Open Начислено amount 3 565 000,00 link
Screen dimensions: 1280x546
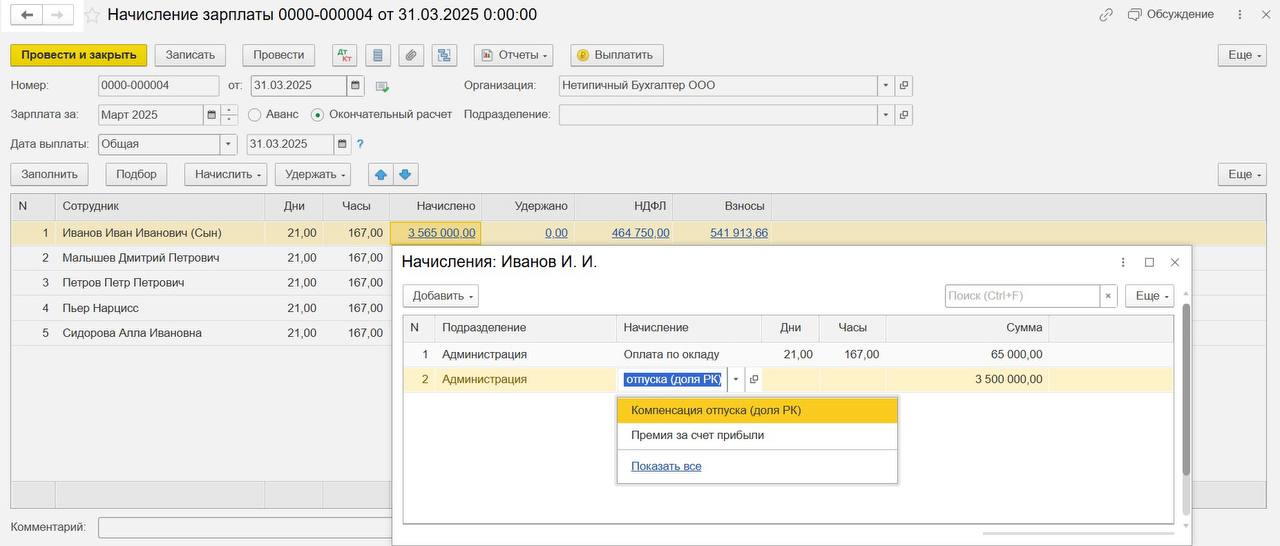441,233
